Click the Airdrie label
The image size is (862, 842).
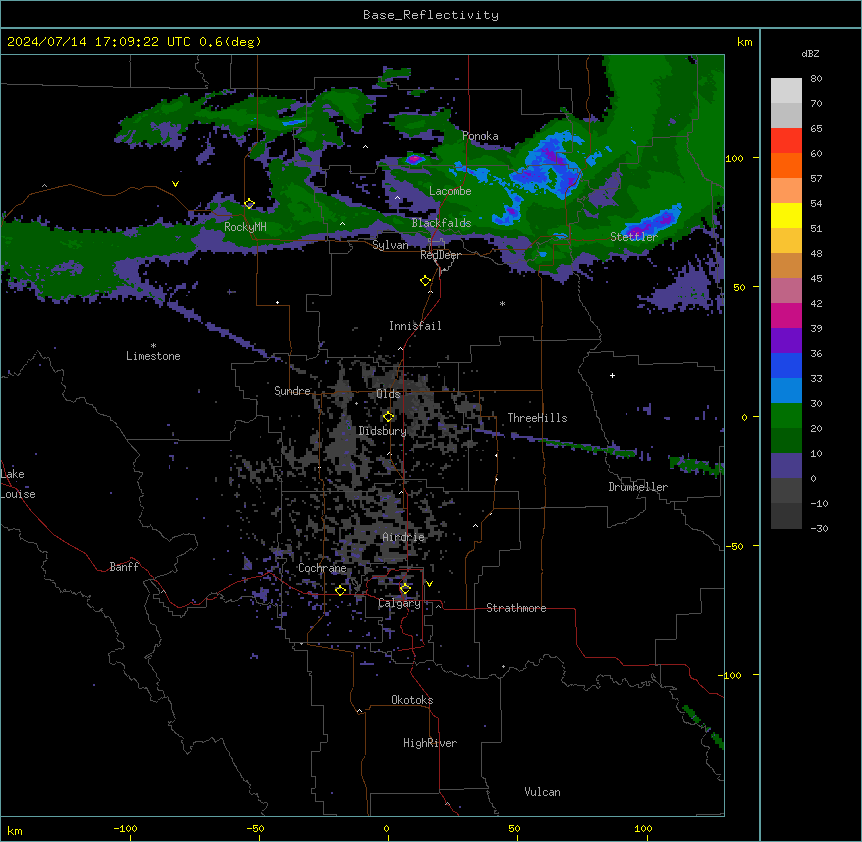[404, 537]
